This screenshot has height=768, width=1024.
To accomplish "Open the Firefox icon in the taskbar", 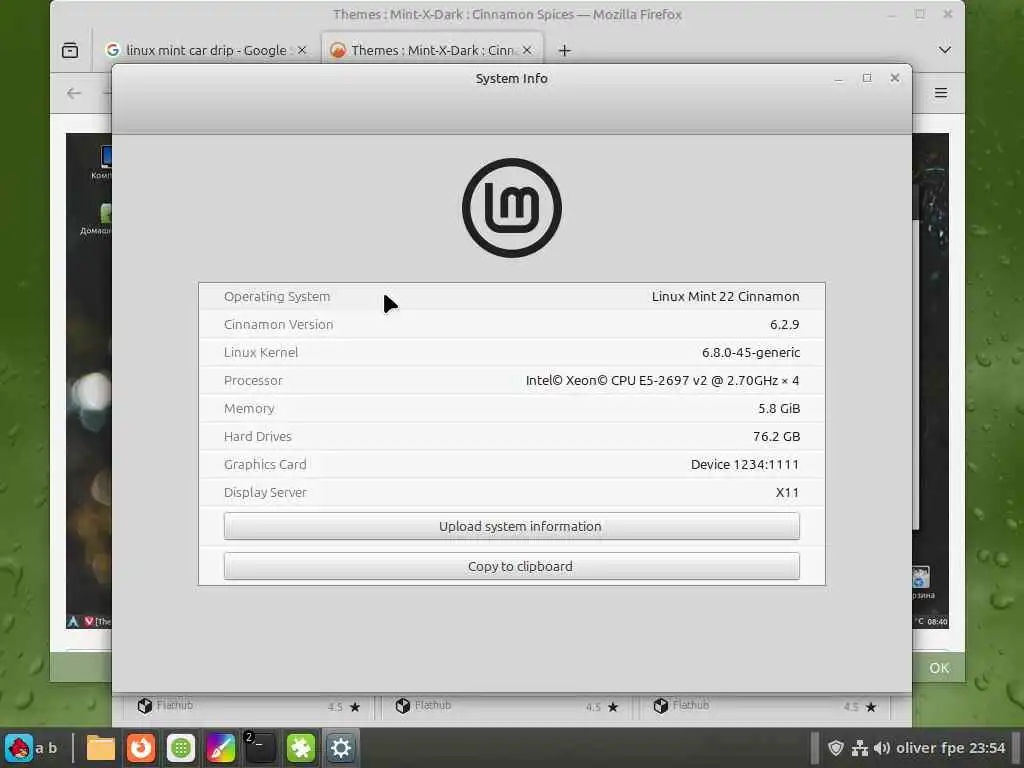I will [x=140, y=748].
